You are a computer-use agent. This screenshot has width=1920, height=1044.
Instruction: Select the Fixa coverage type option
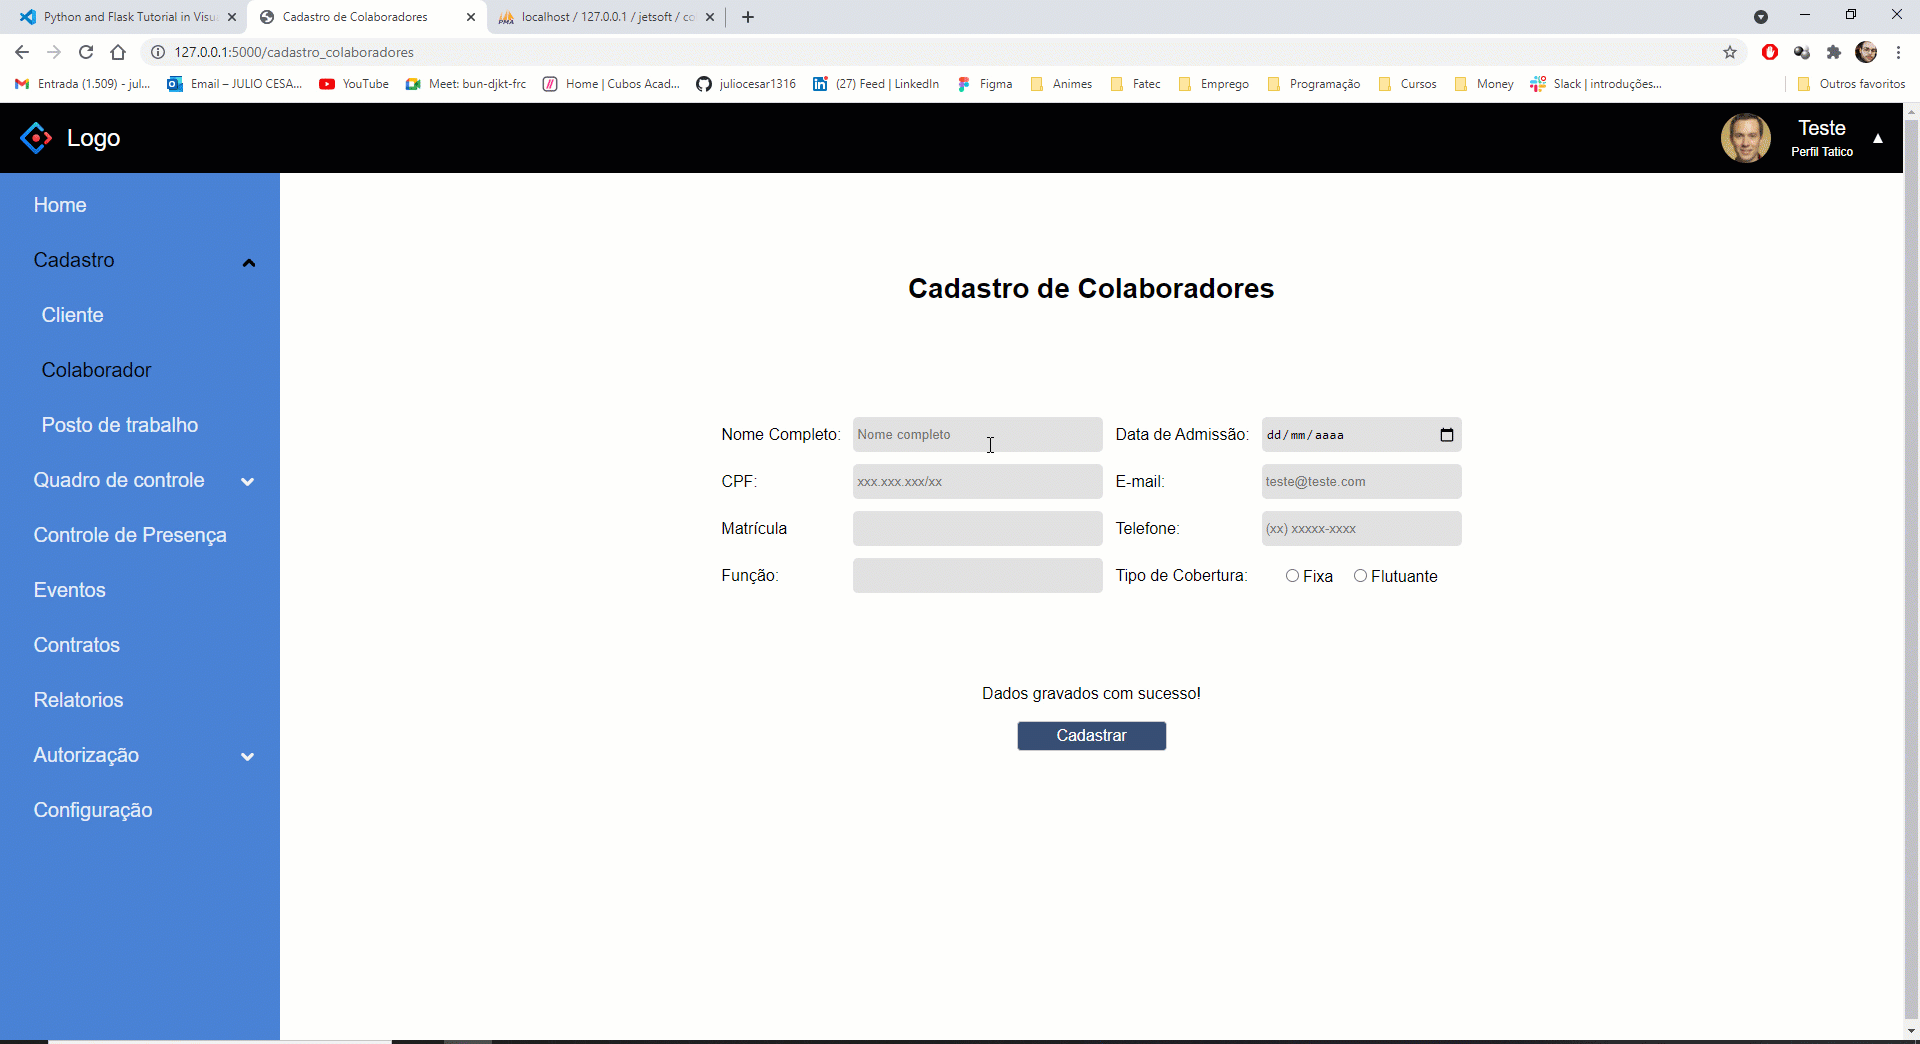point(1294,576)
